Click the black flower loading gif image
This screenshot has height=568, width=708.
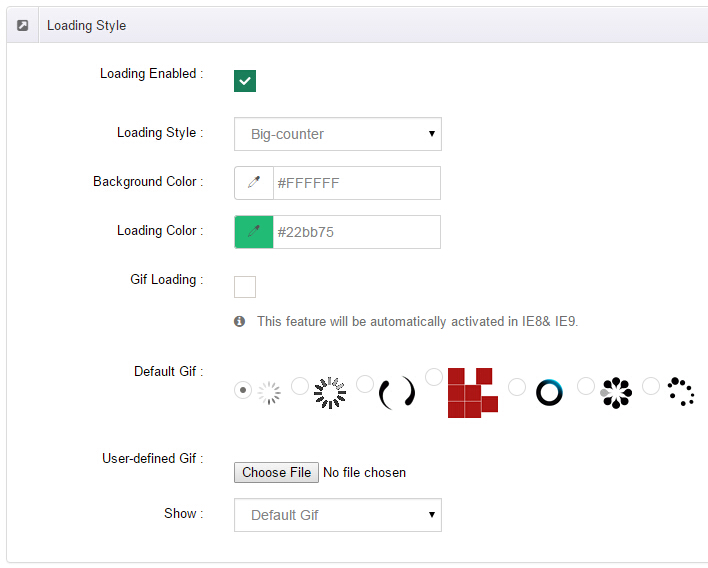coord(616,393)
